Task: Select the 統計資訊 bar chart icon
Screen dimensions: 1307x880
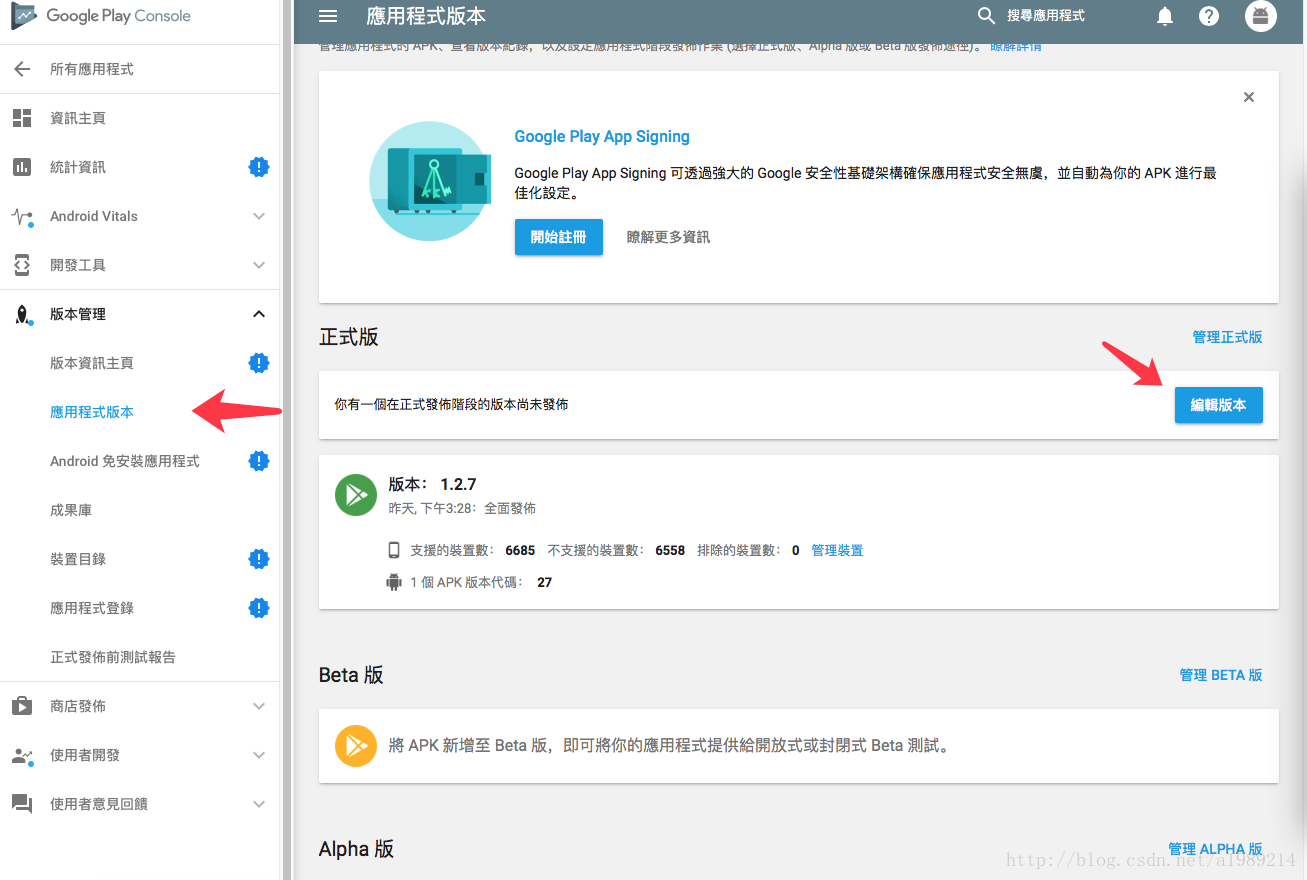Action: tap(21, 166)
